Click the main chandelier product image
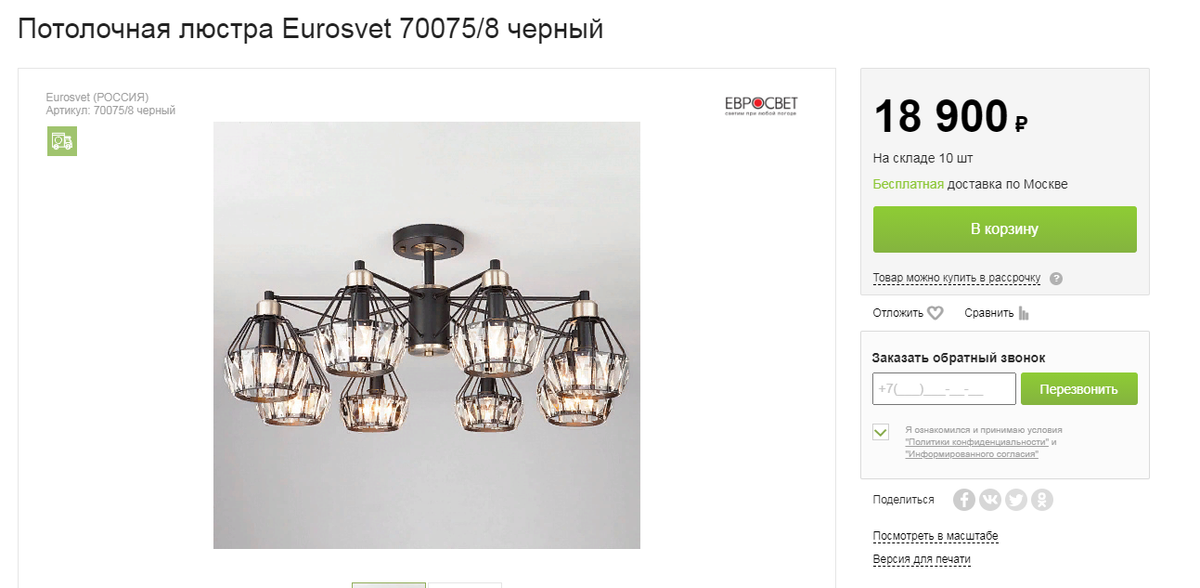This screenshot has width=1200, height=588. 427,335
